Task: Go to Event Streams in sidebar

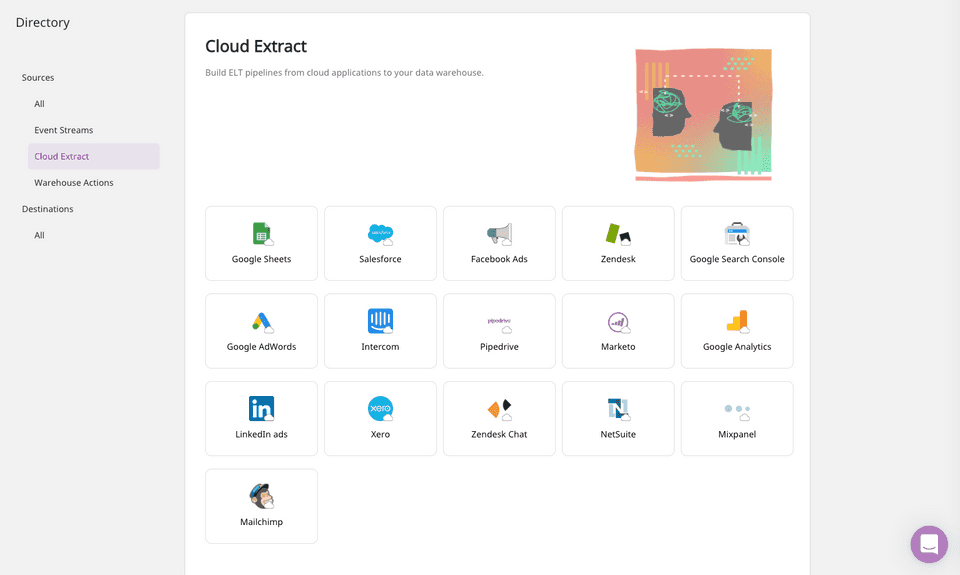Action: (x=64, y=130)
